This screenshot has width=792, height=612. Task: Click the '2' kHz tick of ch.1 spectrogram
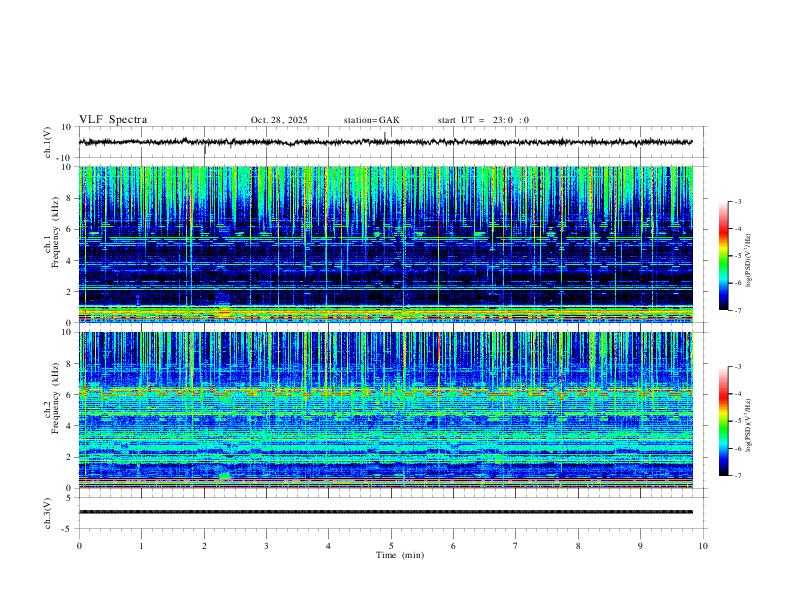[x=69, y=291]
